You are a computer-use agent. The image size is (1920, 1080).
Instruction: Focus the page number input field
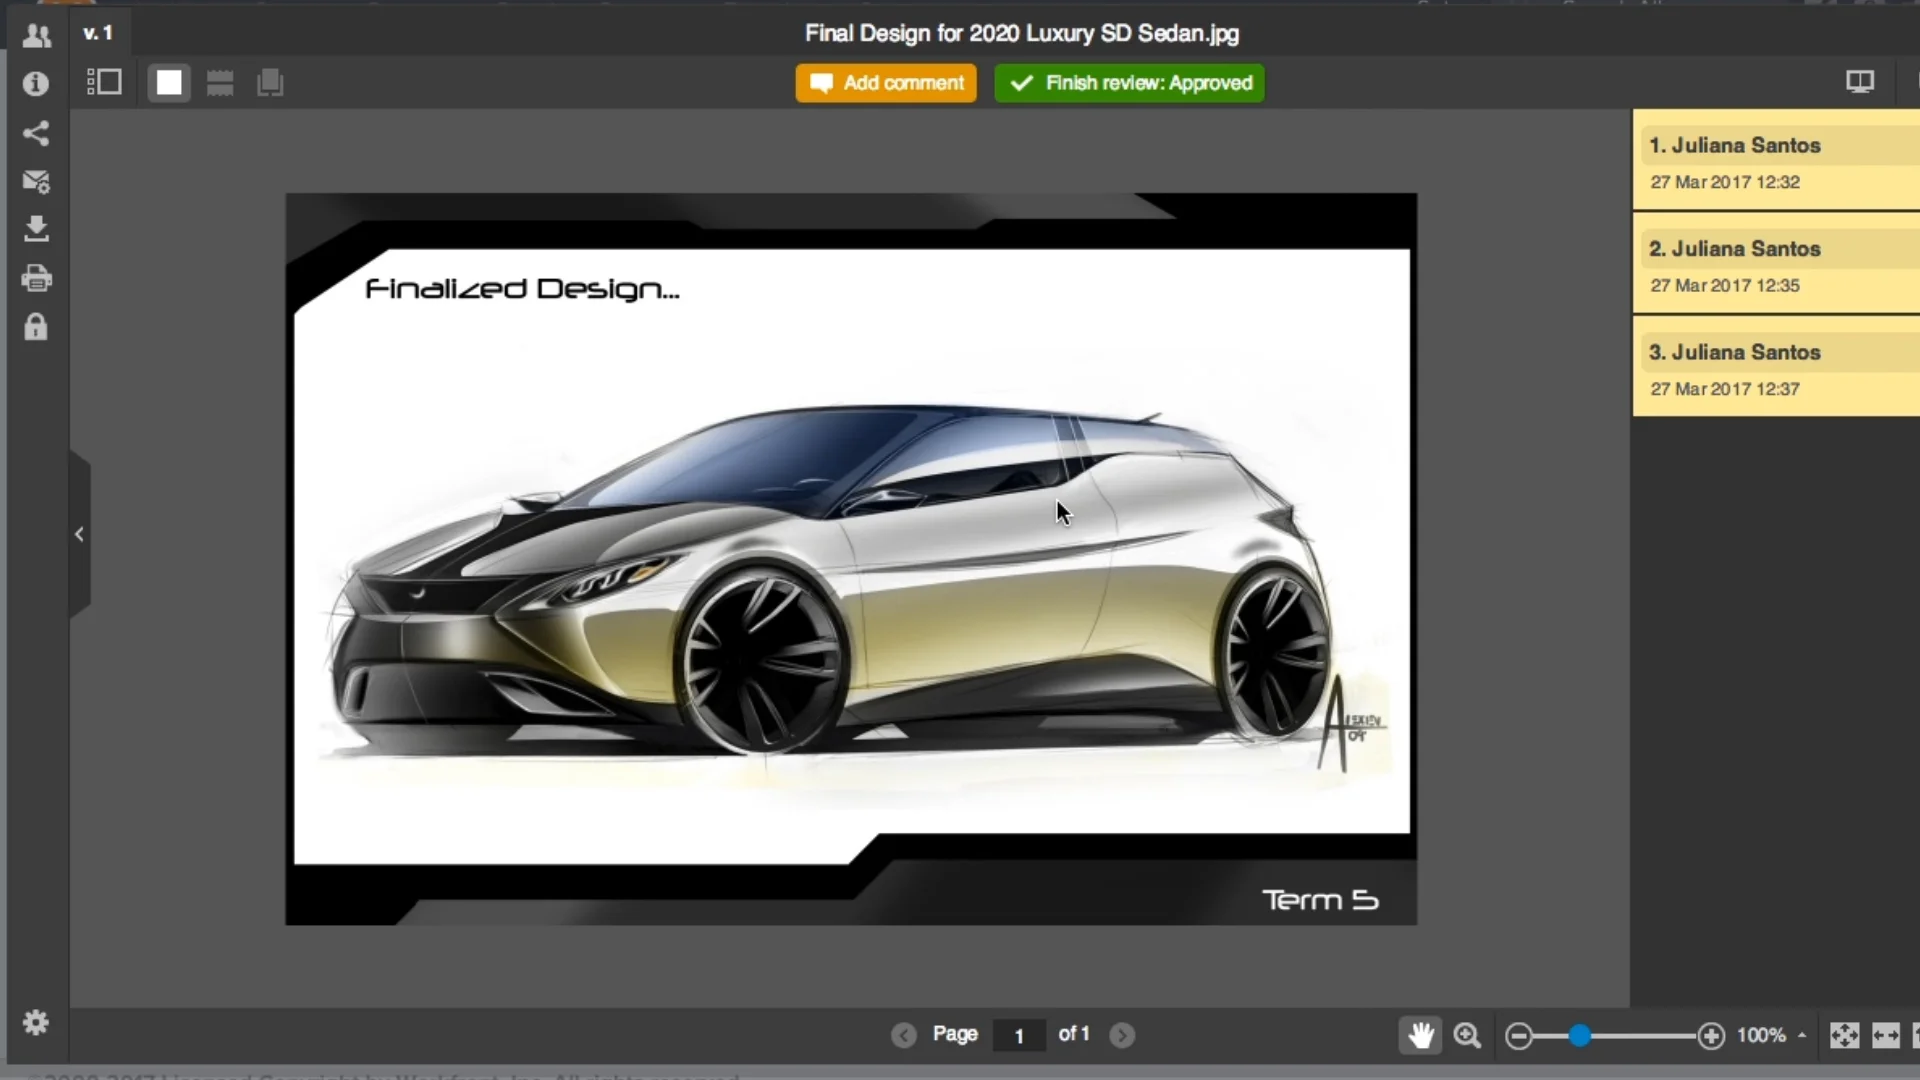[1019, 1035]
